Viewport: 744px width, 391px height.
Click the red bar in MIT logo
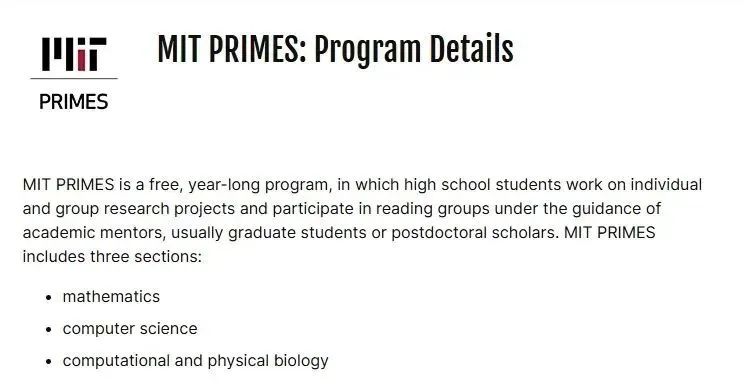[x=82, y=60]
